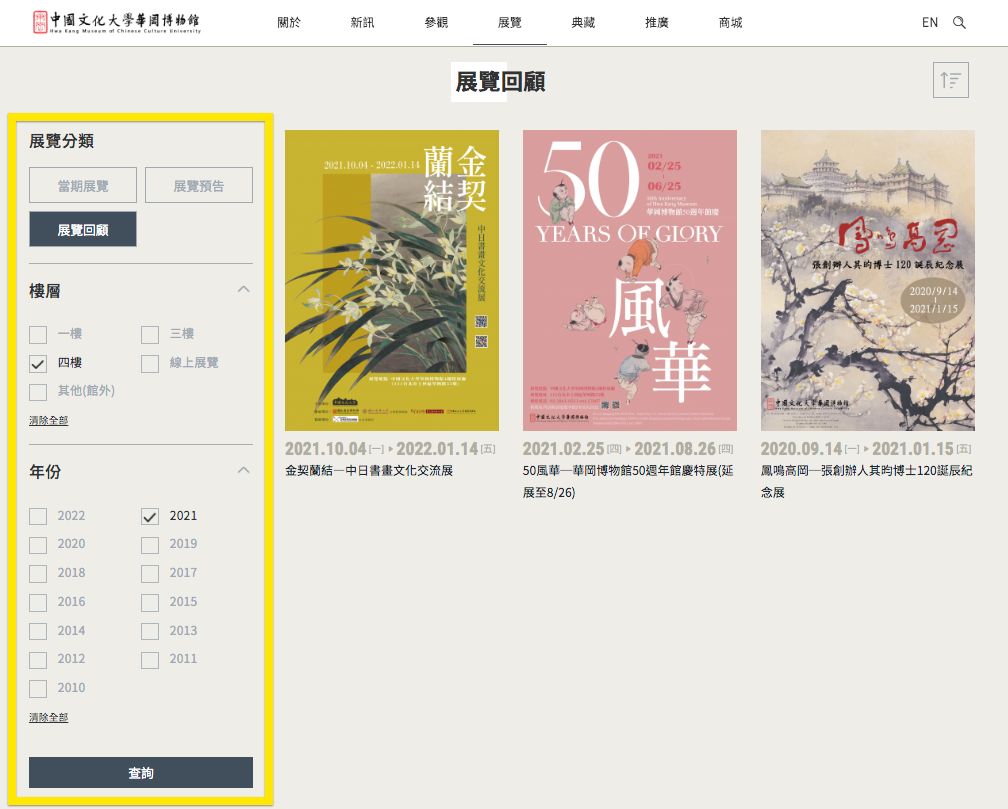
Task: Open the 商城 menu
Action: [730, 23]
